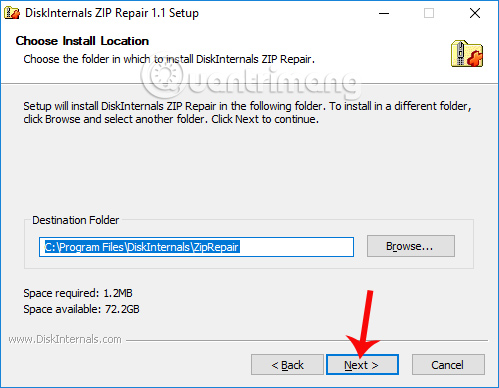
Task: Click the Quantrimang lightbulb watermark logo
Action: [x=165, y=77]
